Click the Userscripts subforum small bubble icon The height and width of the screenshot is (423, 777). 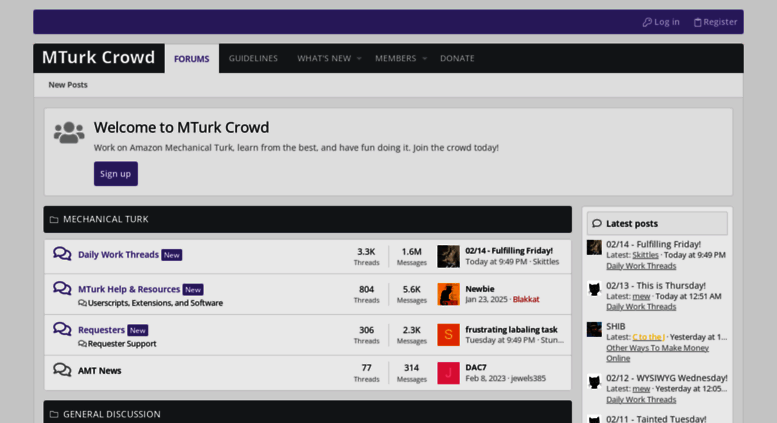click(82, 303)
